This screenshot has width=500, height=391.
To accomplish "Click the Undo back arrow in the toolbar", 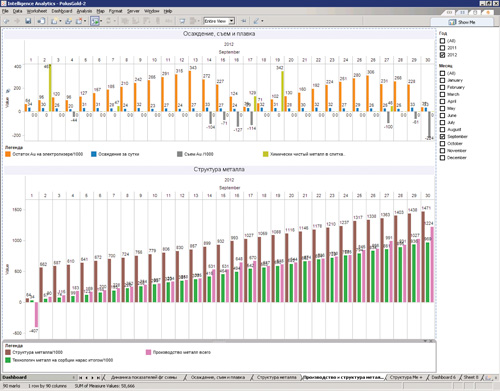I will pos(7,21).
